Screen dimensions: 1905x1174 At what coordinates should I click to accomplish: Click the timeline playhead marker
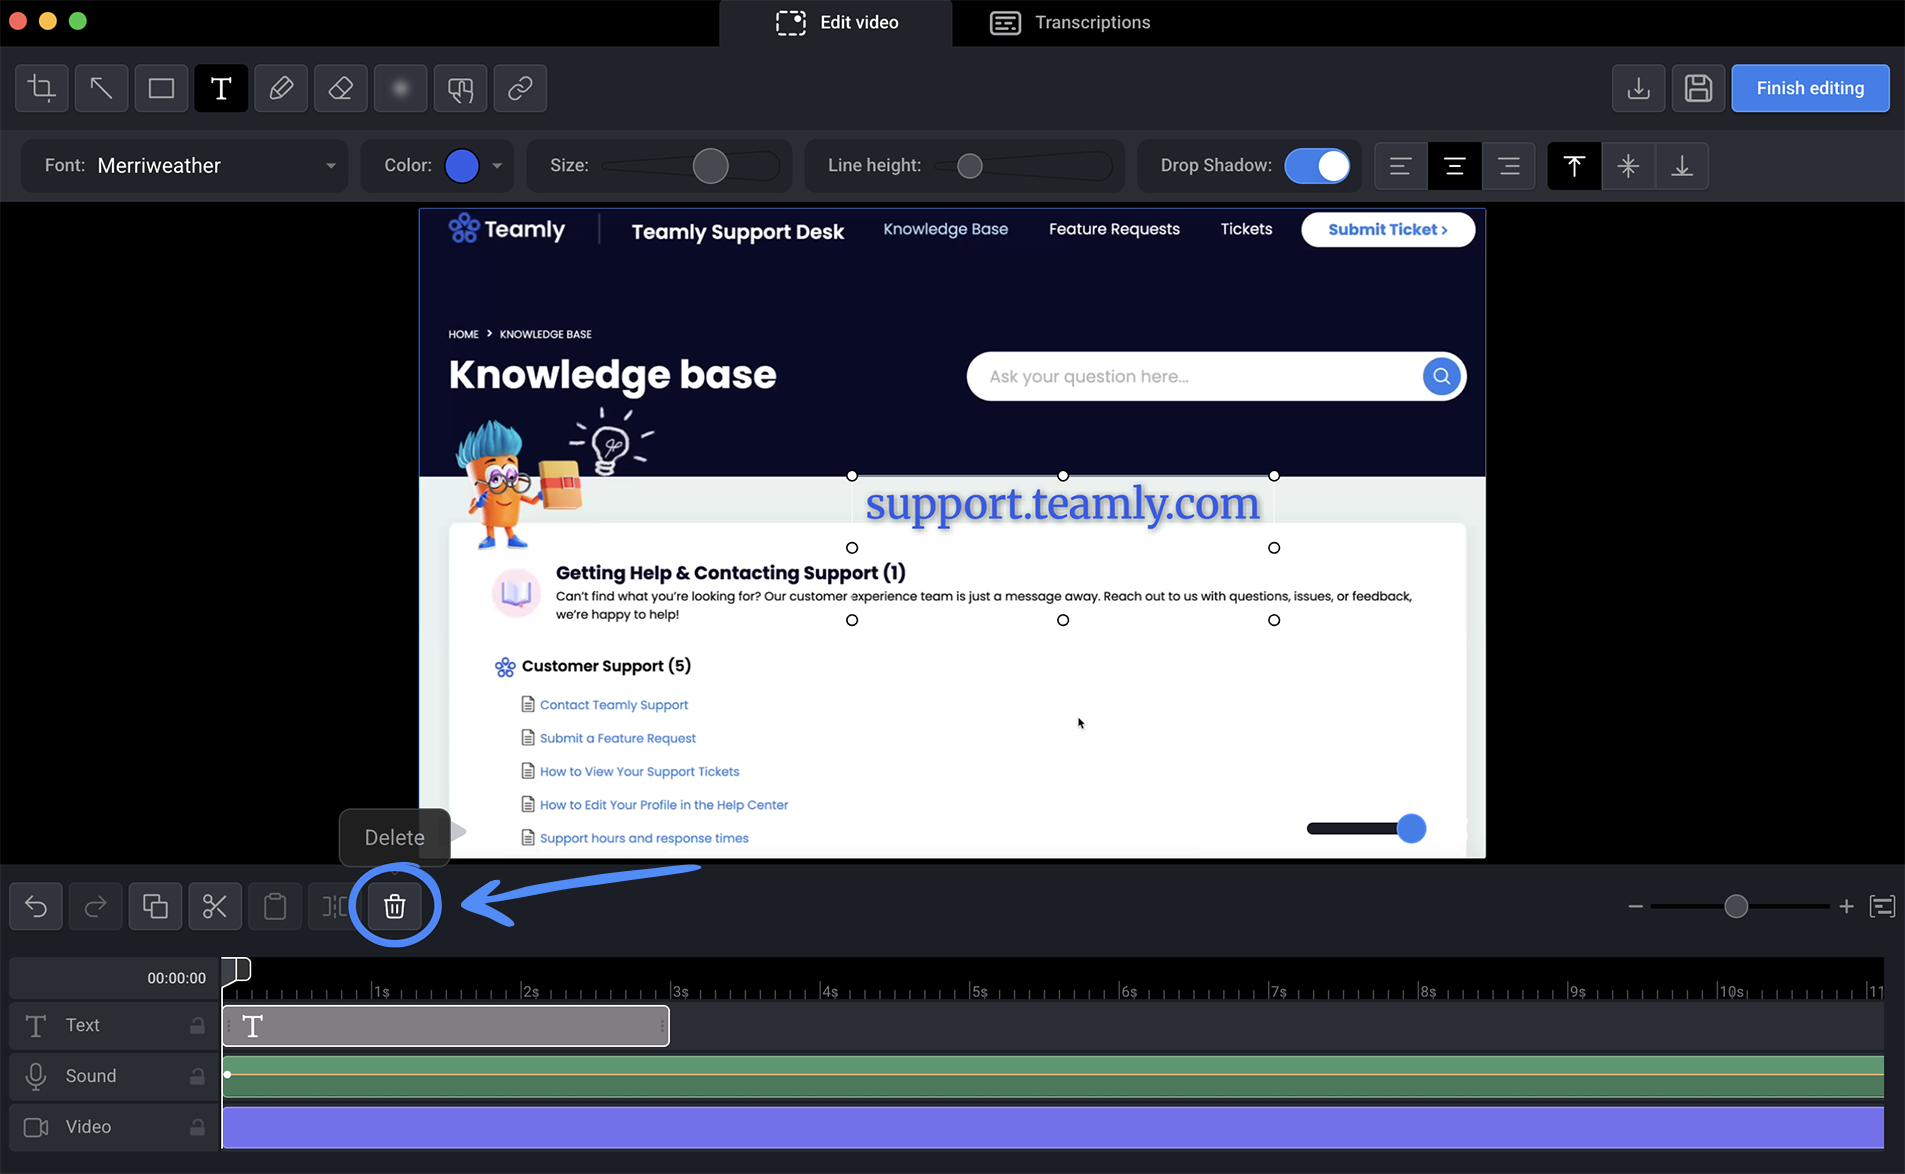coord(236,969)
